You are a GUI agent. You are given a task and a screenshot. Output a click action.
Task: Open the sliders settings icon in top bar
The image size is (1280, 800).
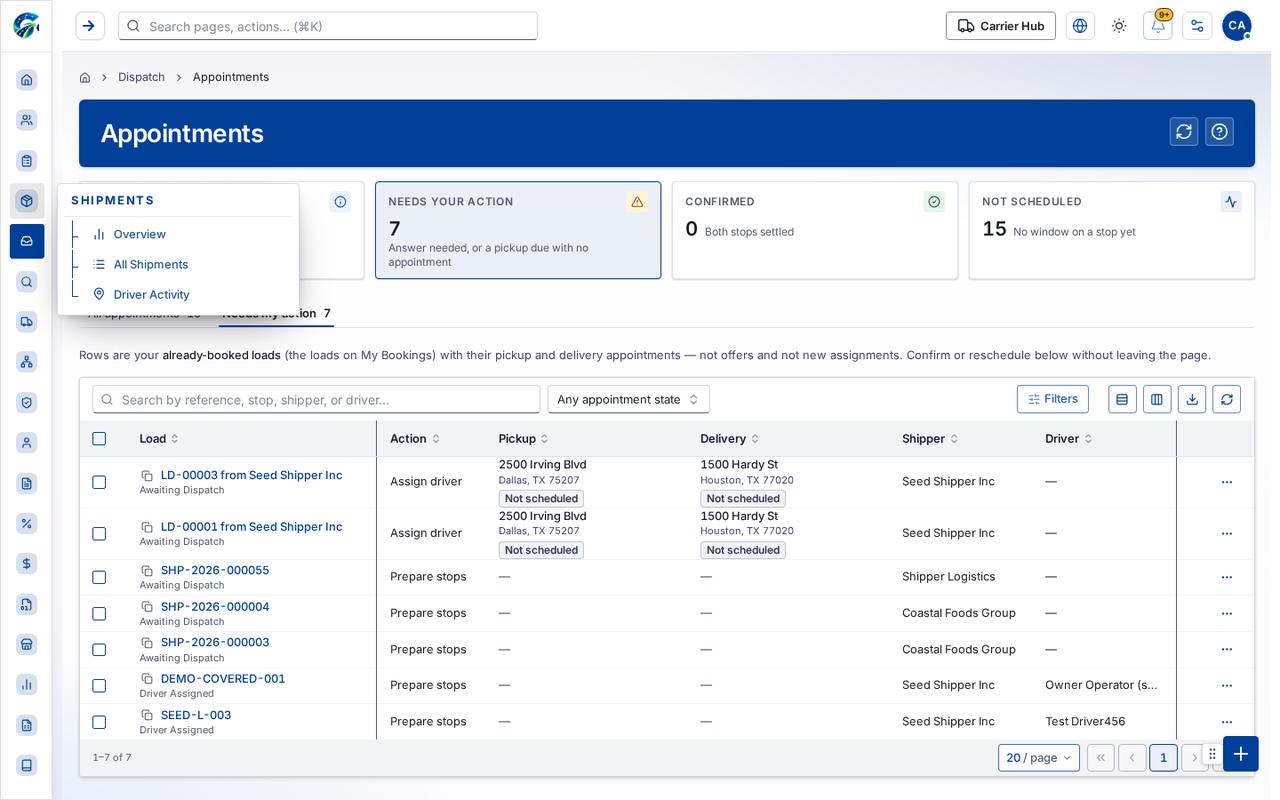pos(1197,26)
